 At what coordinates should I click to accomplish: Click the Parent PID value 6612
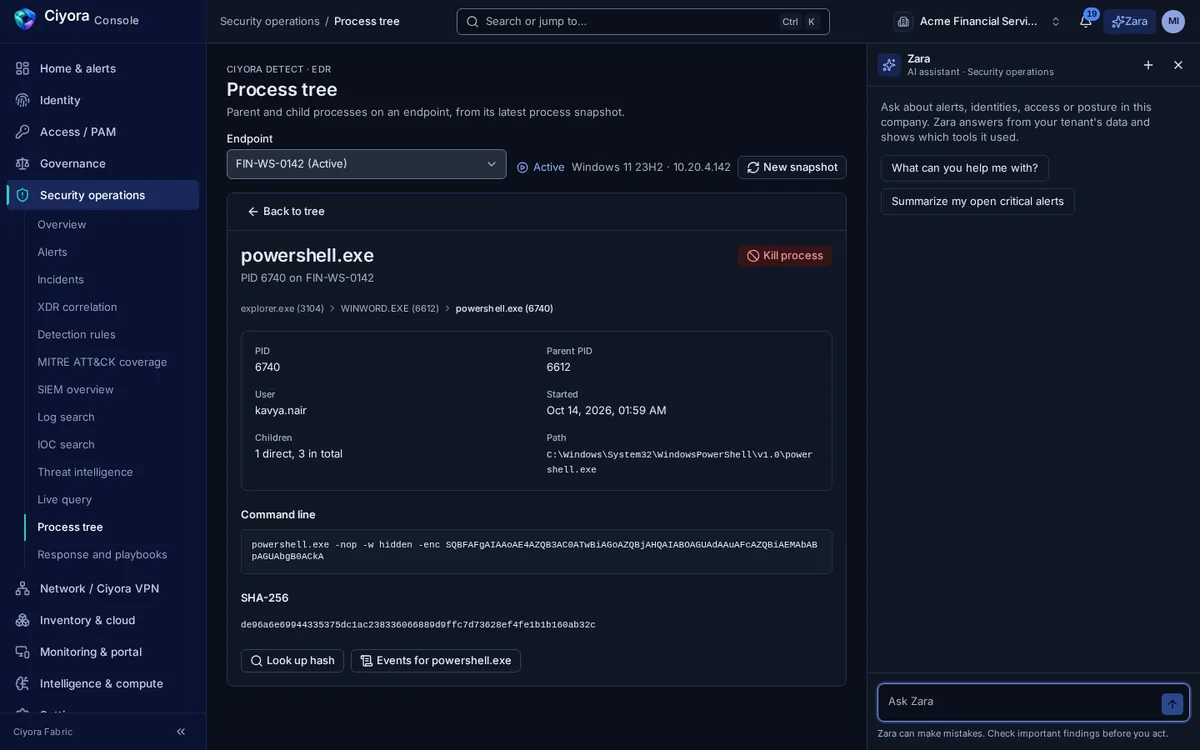(x=558, y=367)
